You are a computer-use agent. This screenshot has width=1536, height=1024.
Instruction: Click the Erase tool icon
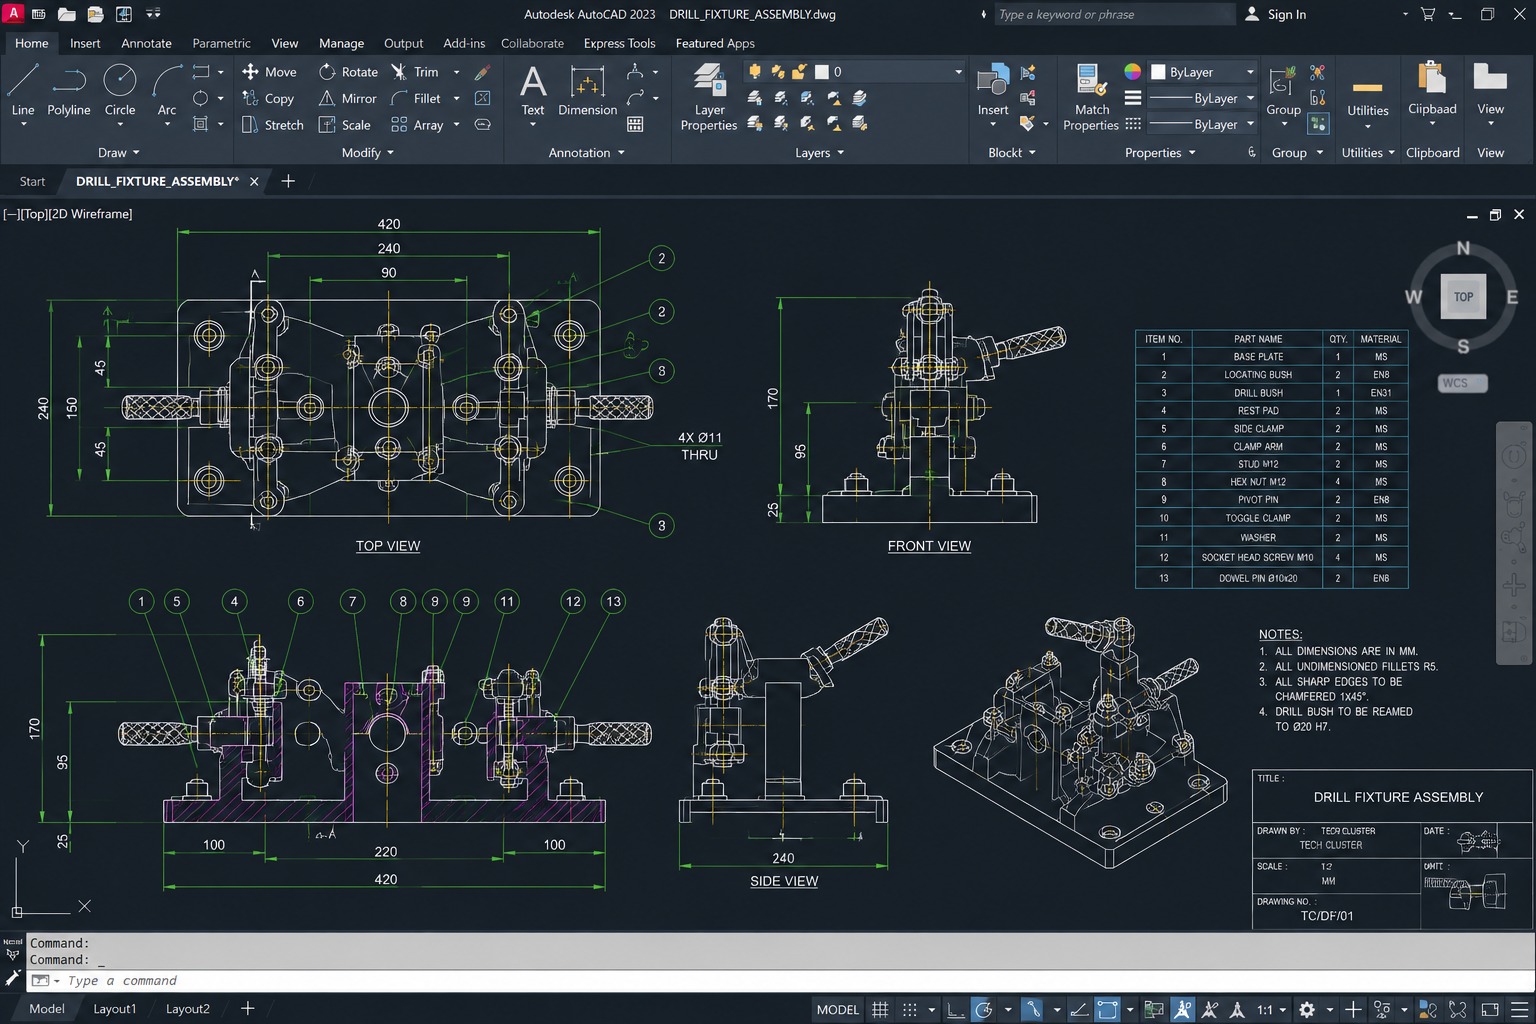[482, 72]
